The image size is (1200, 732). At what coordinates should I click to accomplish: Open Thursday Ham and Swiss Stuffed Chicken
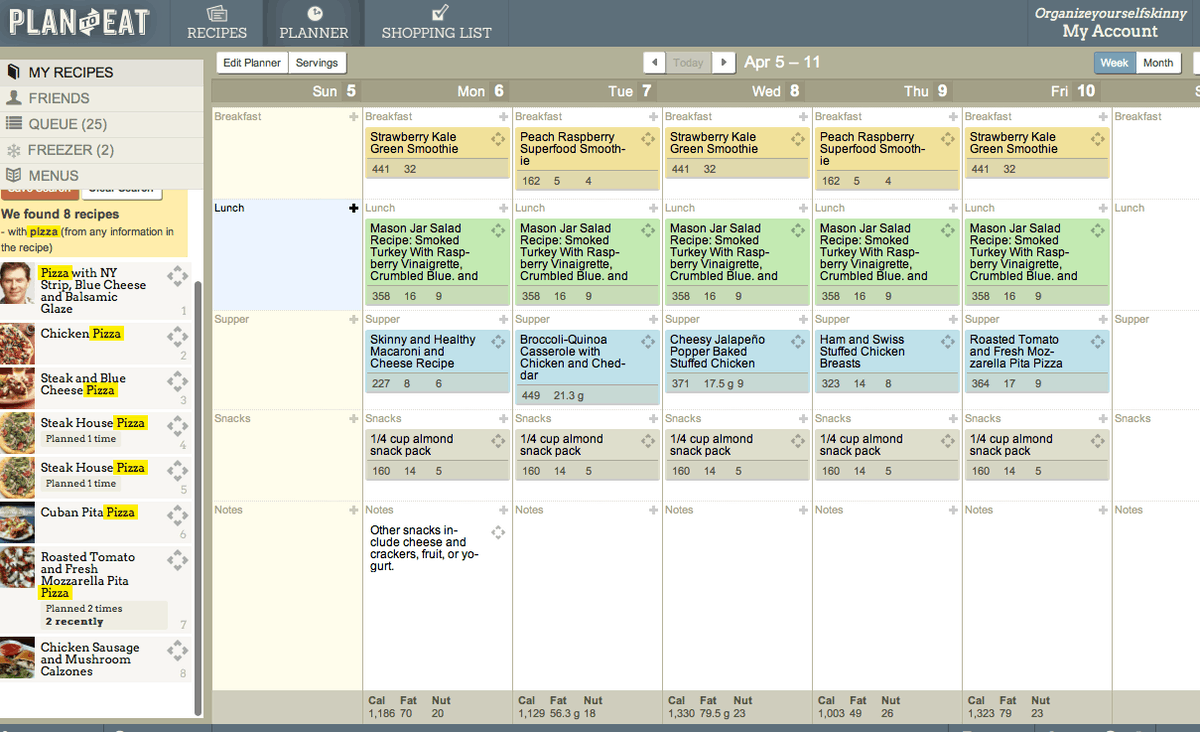(x=862, y=351)
